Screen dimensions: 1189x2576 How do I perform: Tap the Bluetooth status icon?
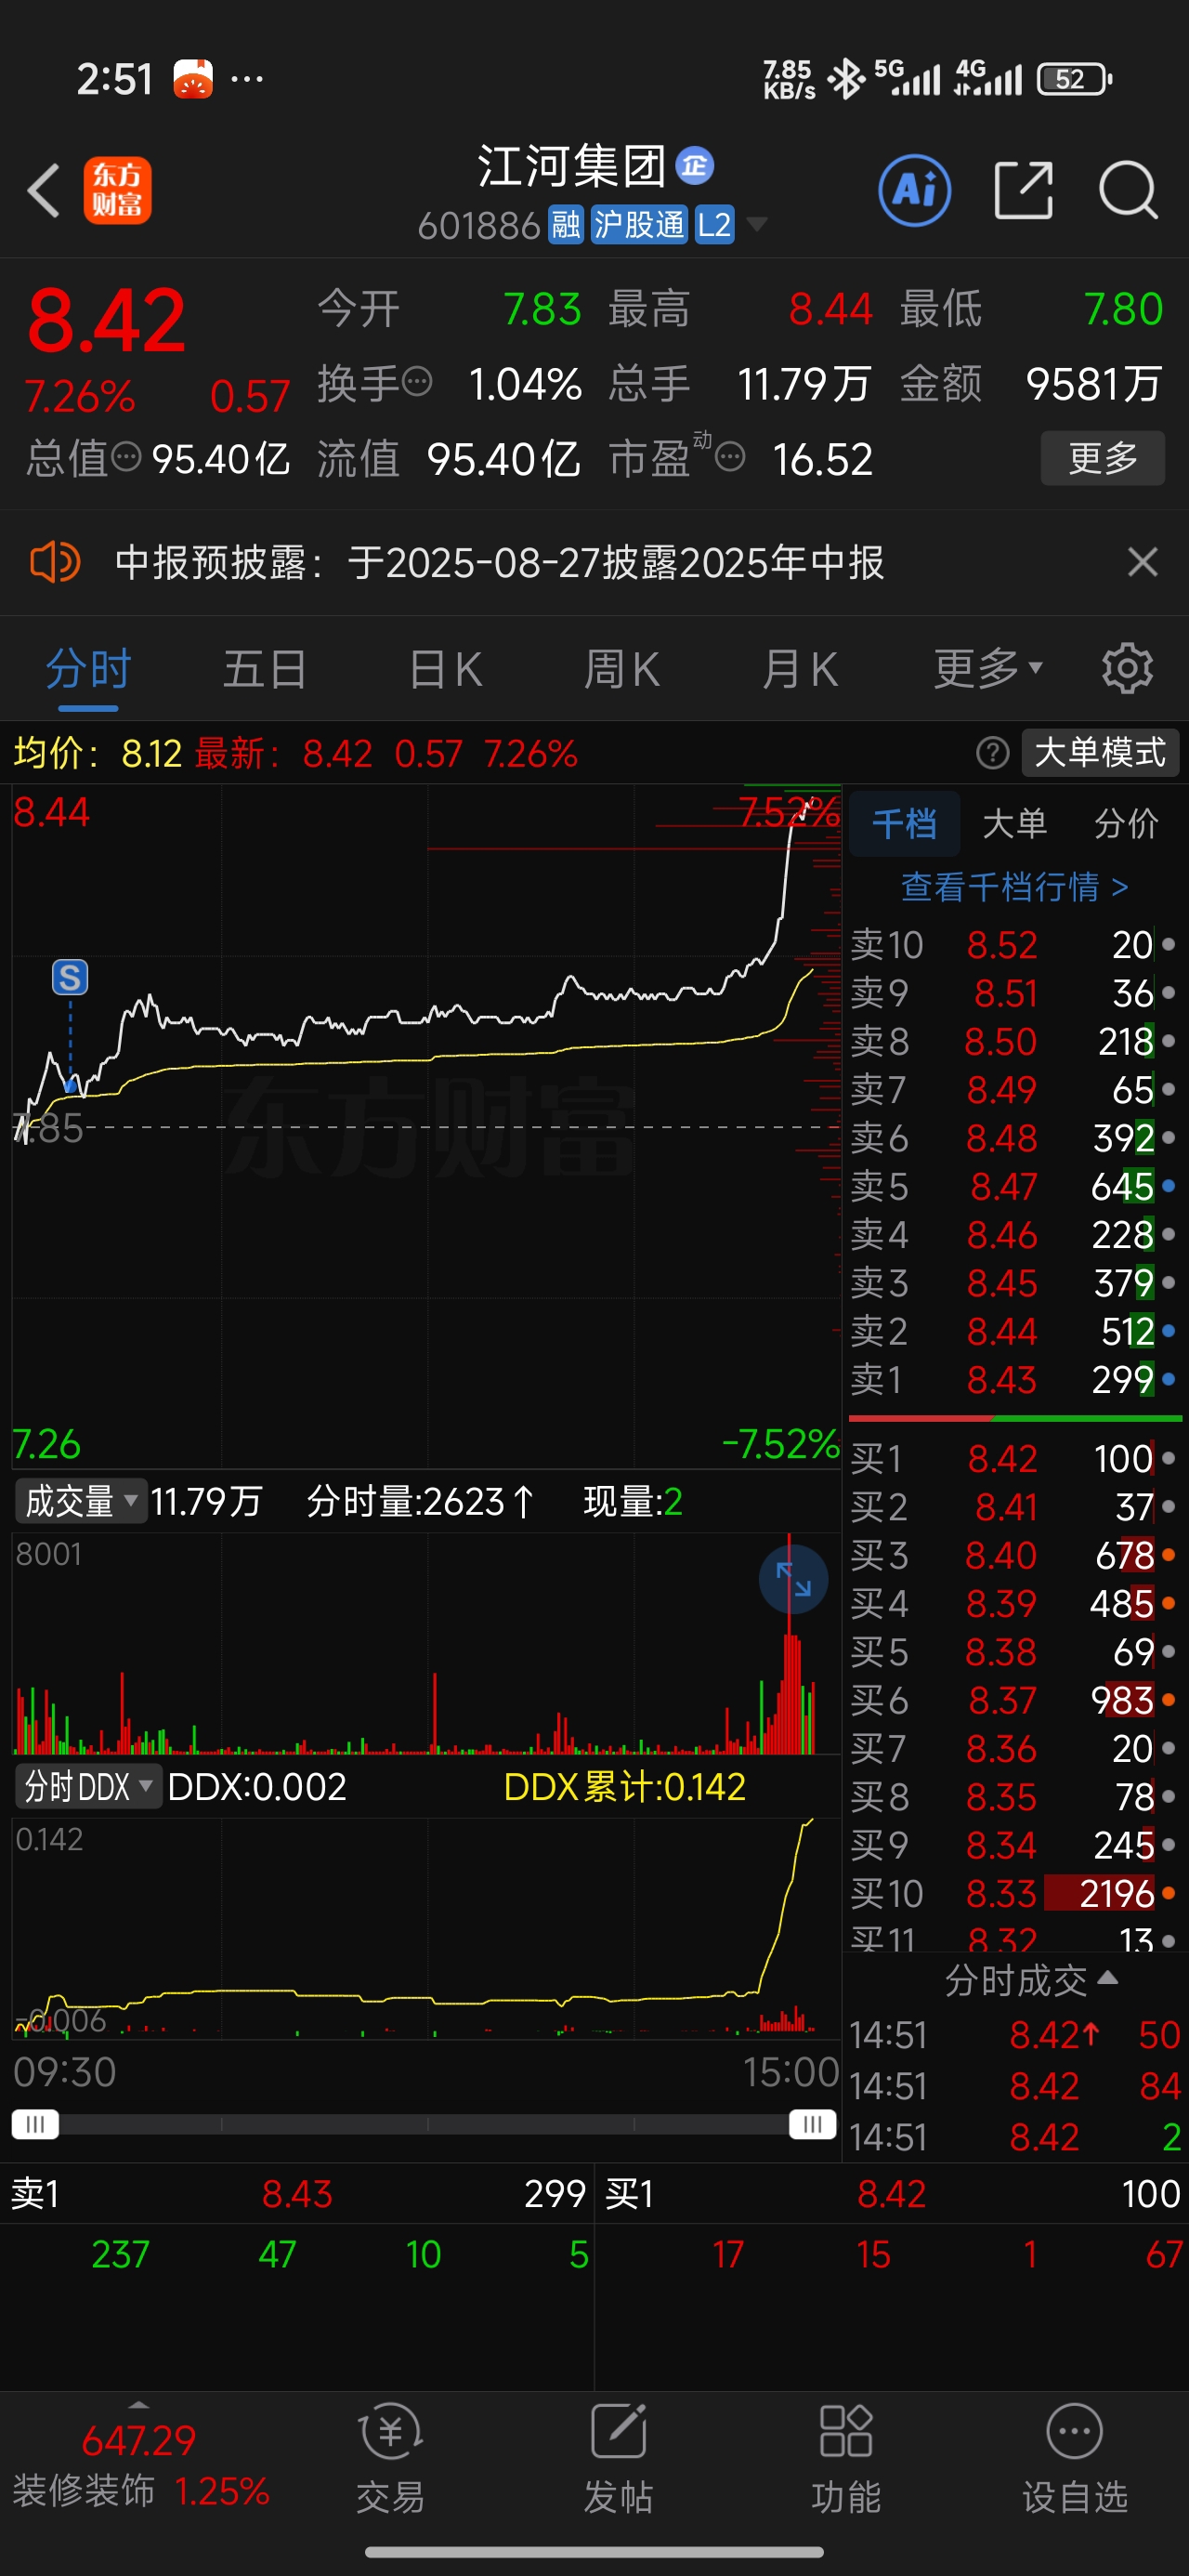click(846, 79)
